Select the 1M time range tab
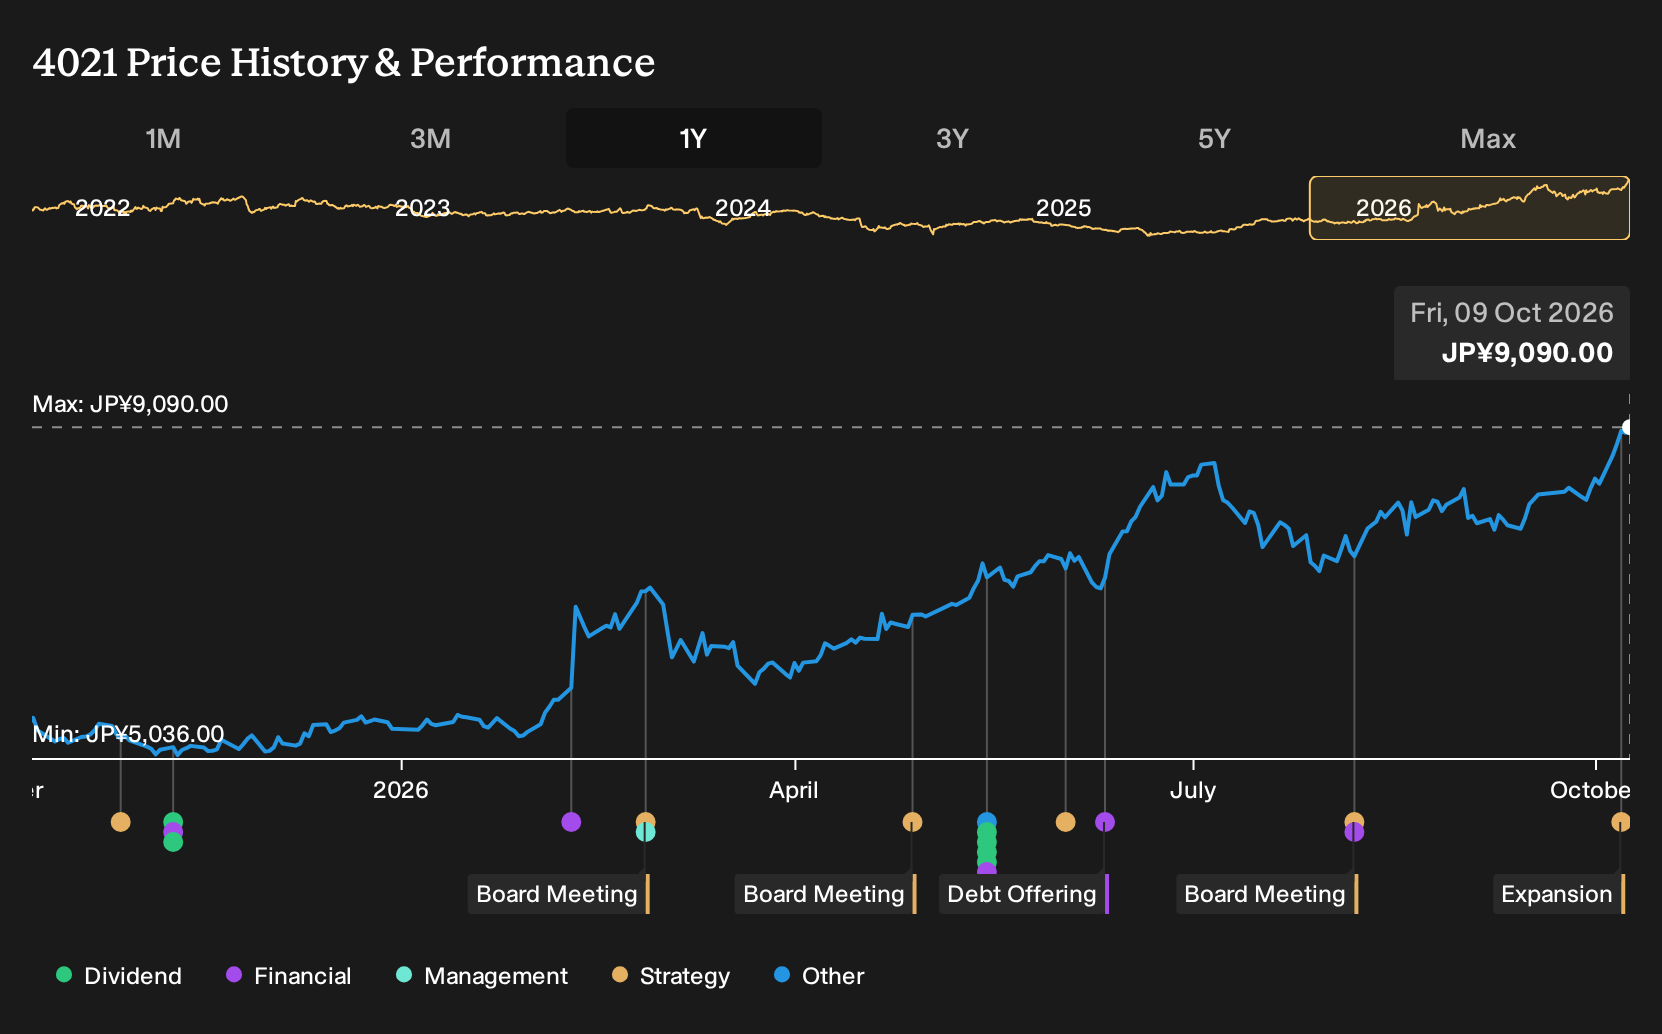 (x=163, y=138)
